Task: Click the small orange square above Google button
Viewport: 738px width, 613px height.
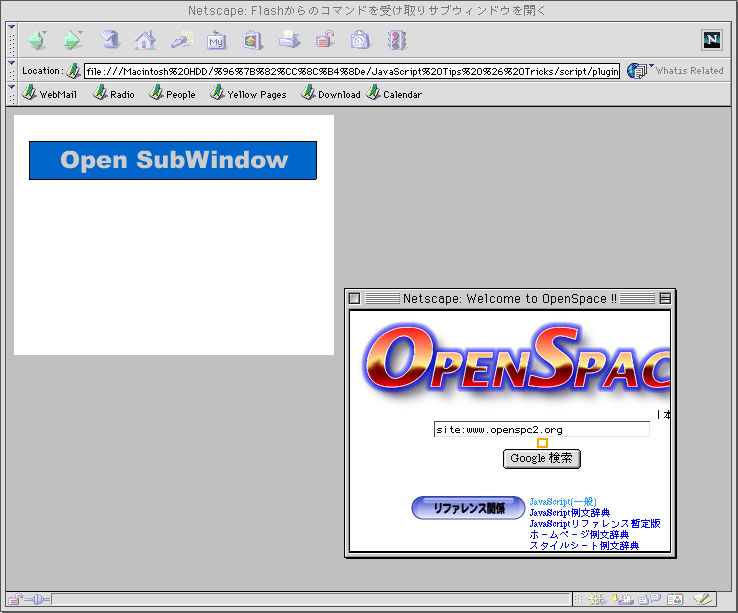Action: [542, 443]
